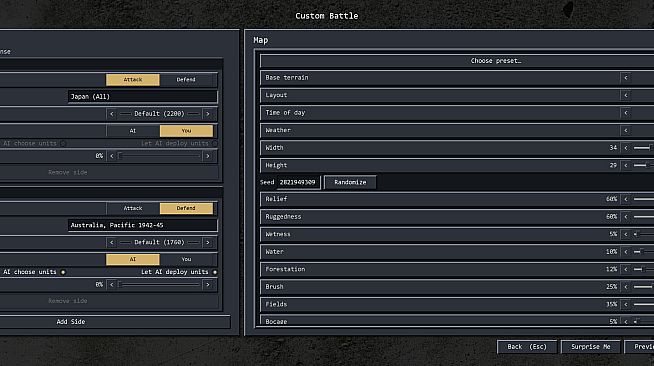Click right arrow of Australia side percent slider
Image resolution: width=654 pixels, height=366 pixels.
(x=208, y=285)
